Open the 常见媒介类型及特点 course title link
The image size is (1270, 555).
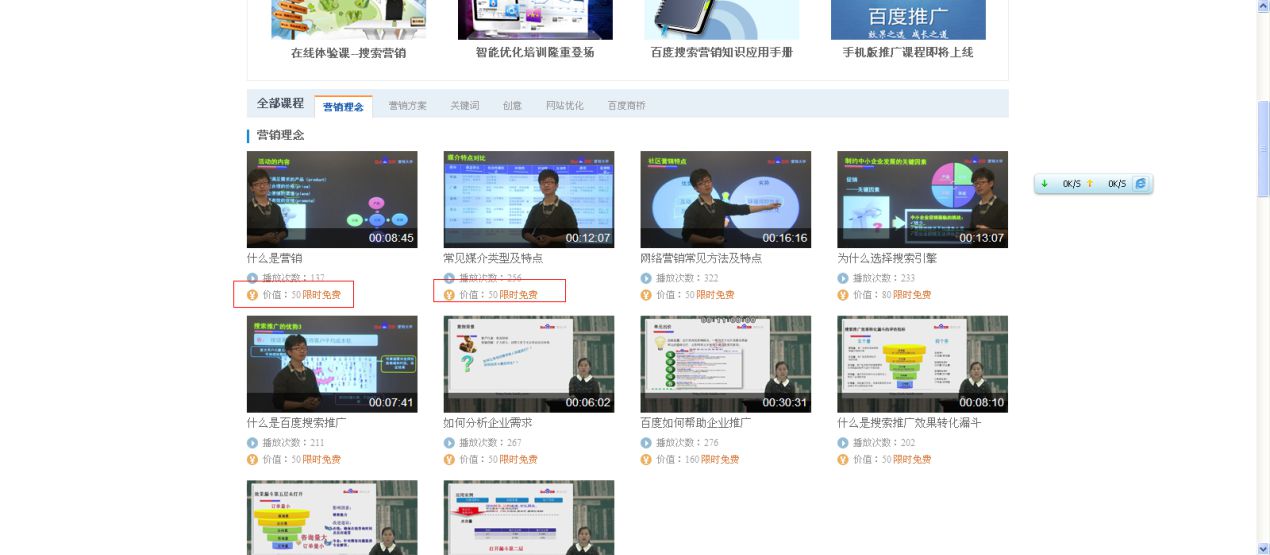tap(493, 258)
